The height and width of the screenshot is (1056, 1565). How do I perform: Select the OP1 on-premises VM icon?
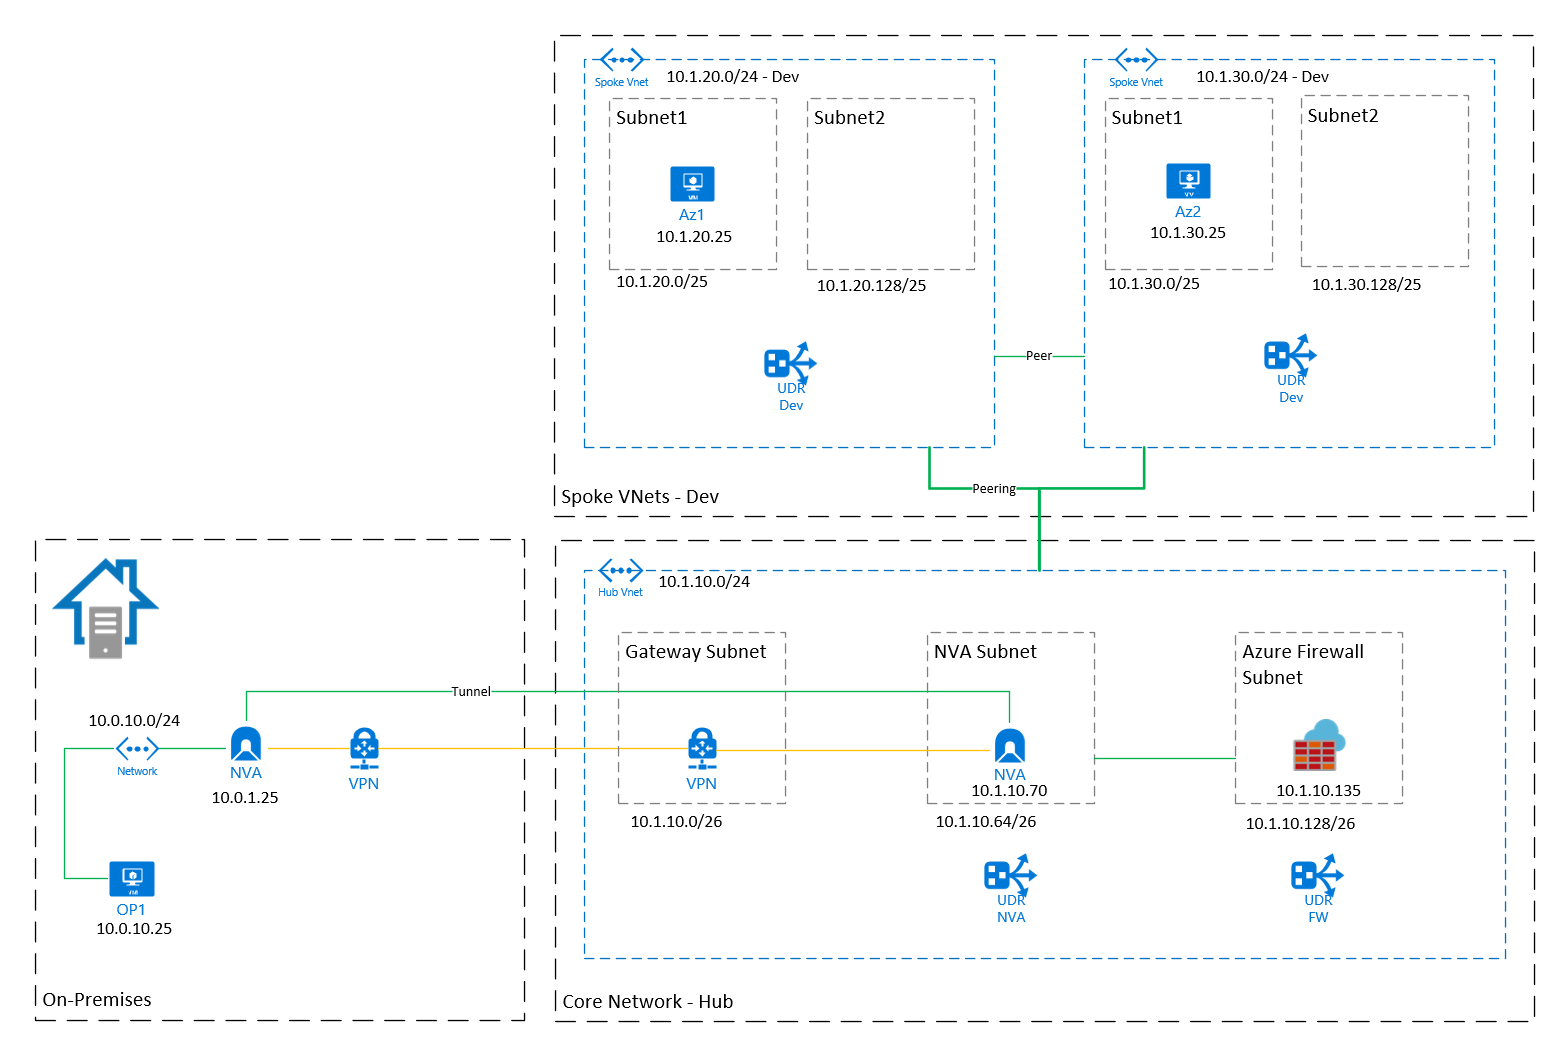coord(132,879)
